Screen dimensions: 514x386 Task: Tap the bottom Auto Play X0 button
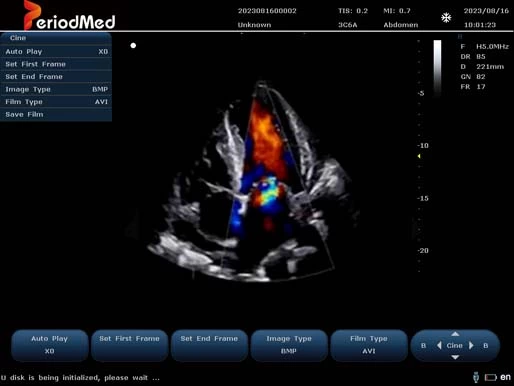50,345
